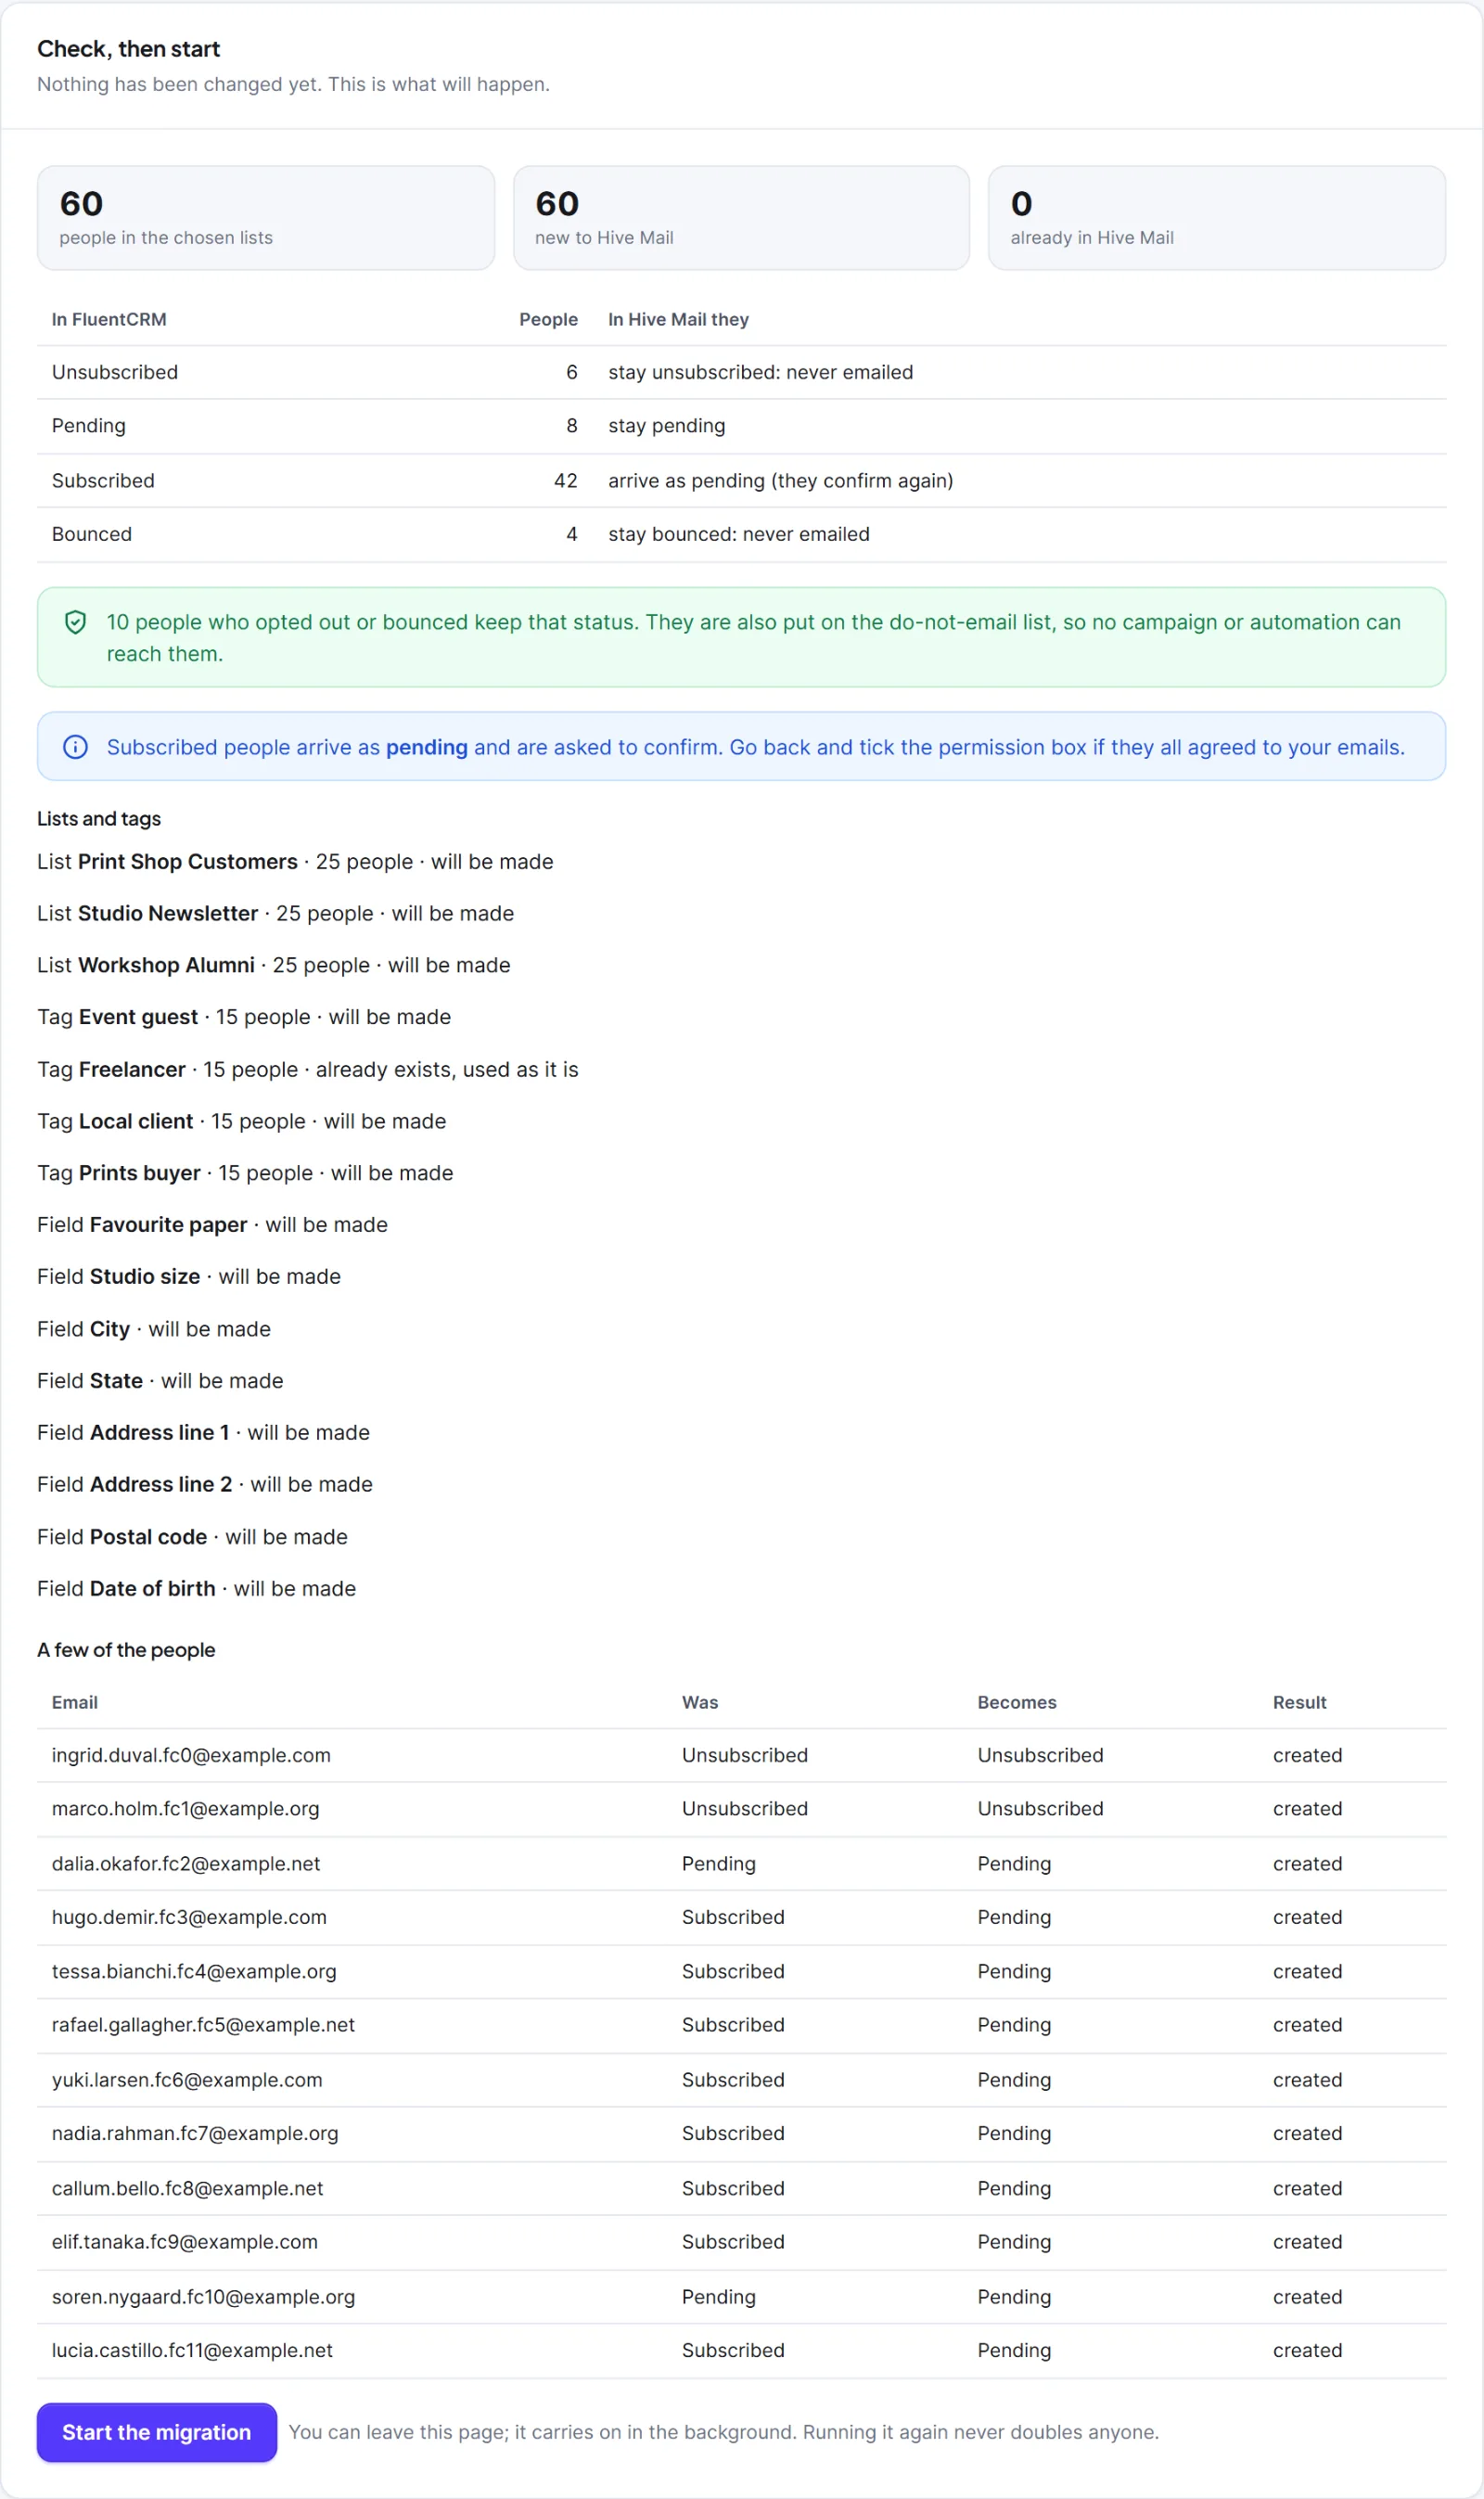Select the Studio Newsletter list line
The image size is (1484, 2499).
276,914
